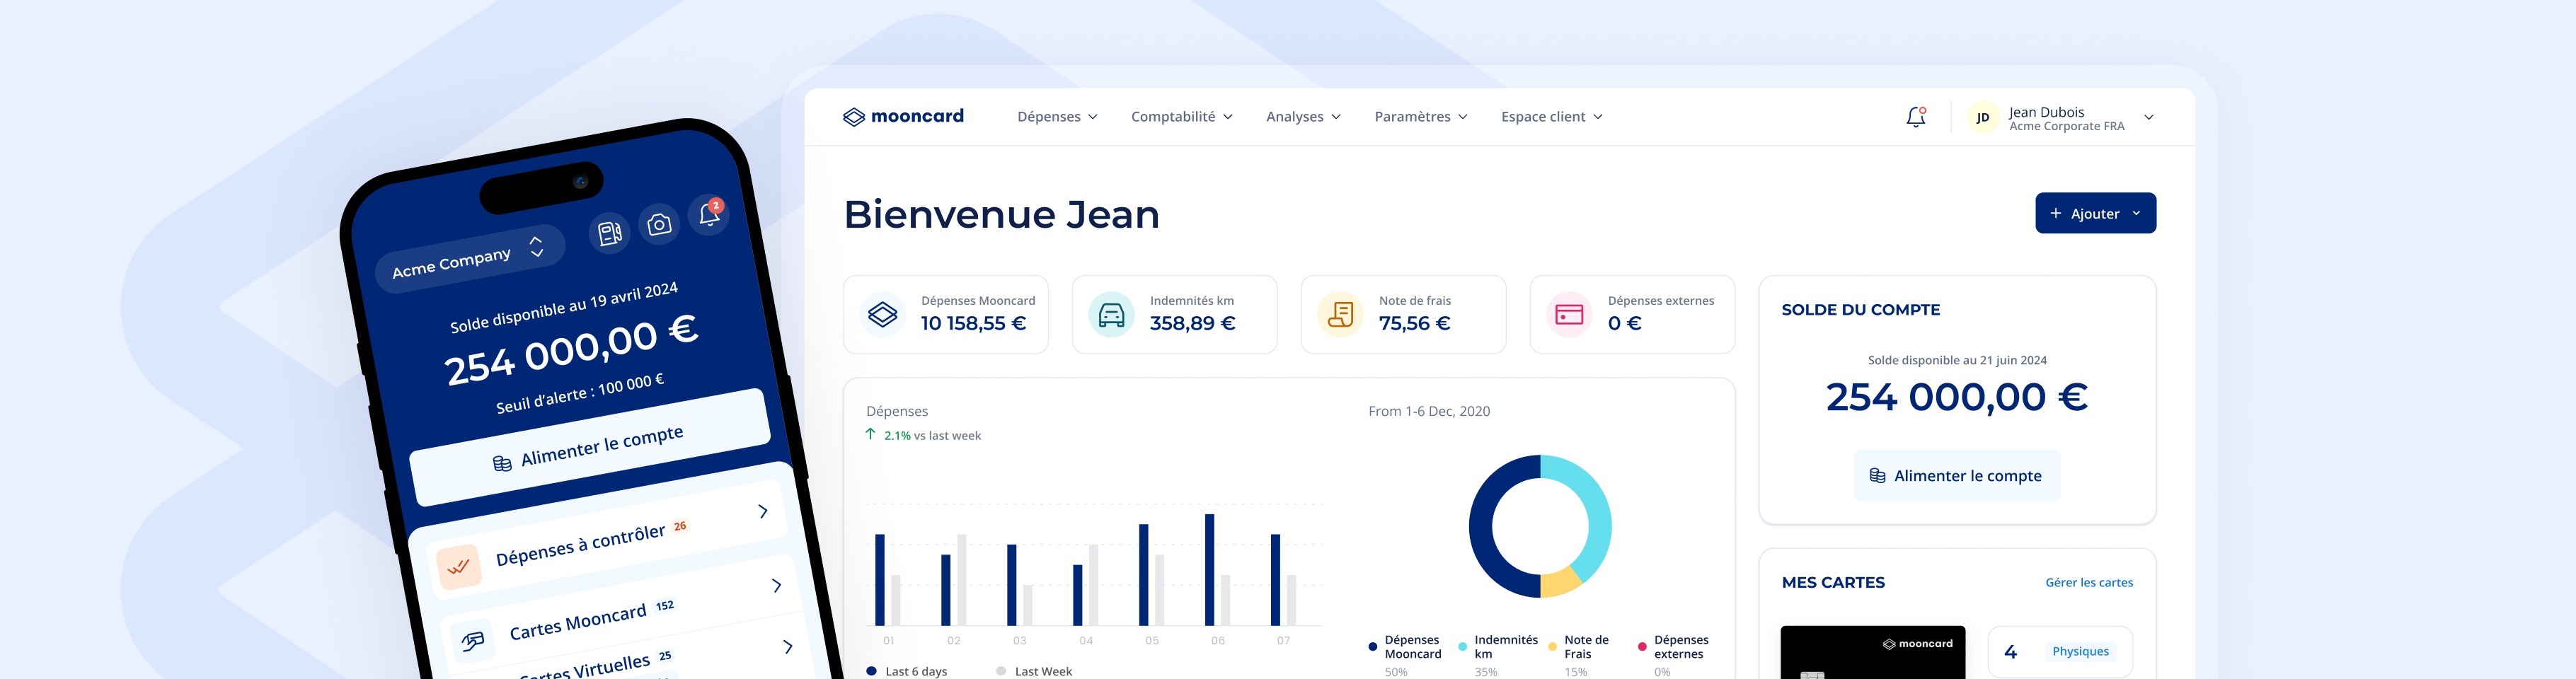Open notifications bell in dashboard header

(x=1915, y=117)
